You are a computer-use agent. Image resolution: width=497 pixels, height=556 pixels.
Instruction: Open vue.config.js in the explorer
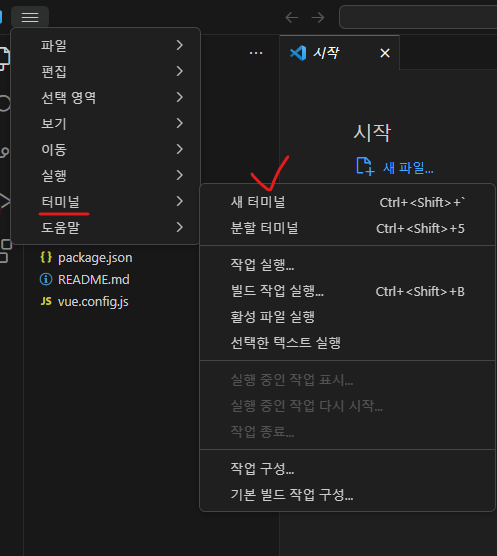click(x=93, y=302)
